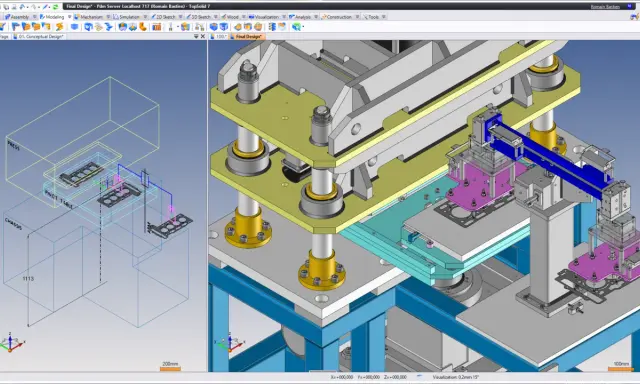
Task: Open arrow beside the green globe icon
Action: tap(303, 27)
